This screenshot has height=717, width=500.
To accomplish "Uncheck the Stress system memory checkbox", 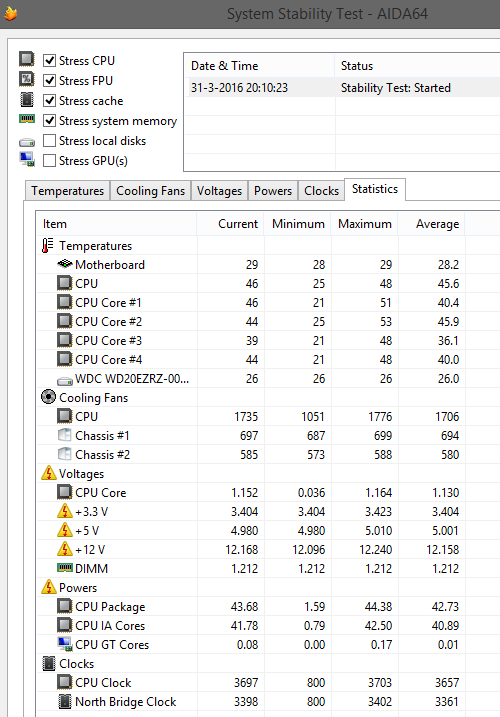I will point(49,121).
